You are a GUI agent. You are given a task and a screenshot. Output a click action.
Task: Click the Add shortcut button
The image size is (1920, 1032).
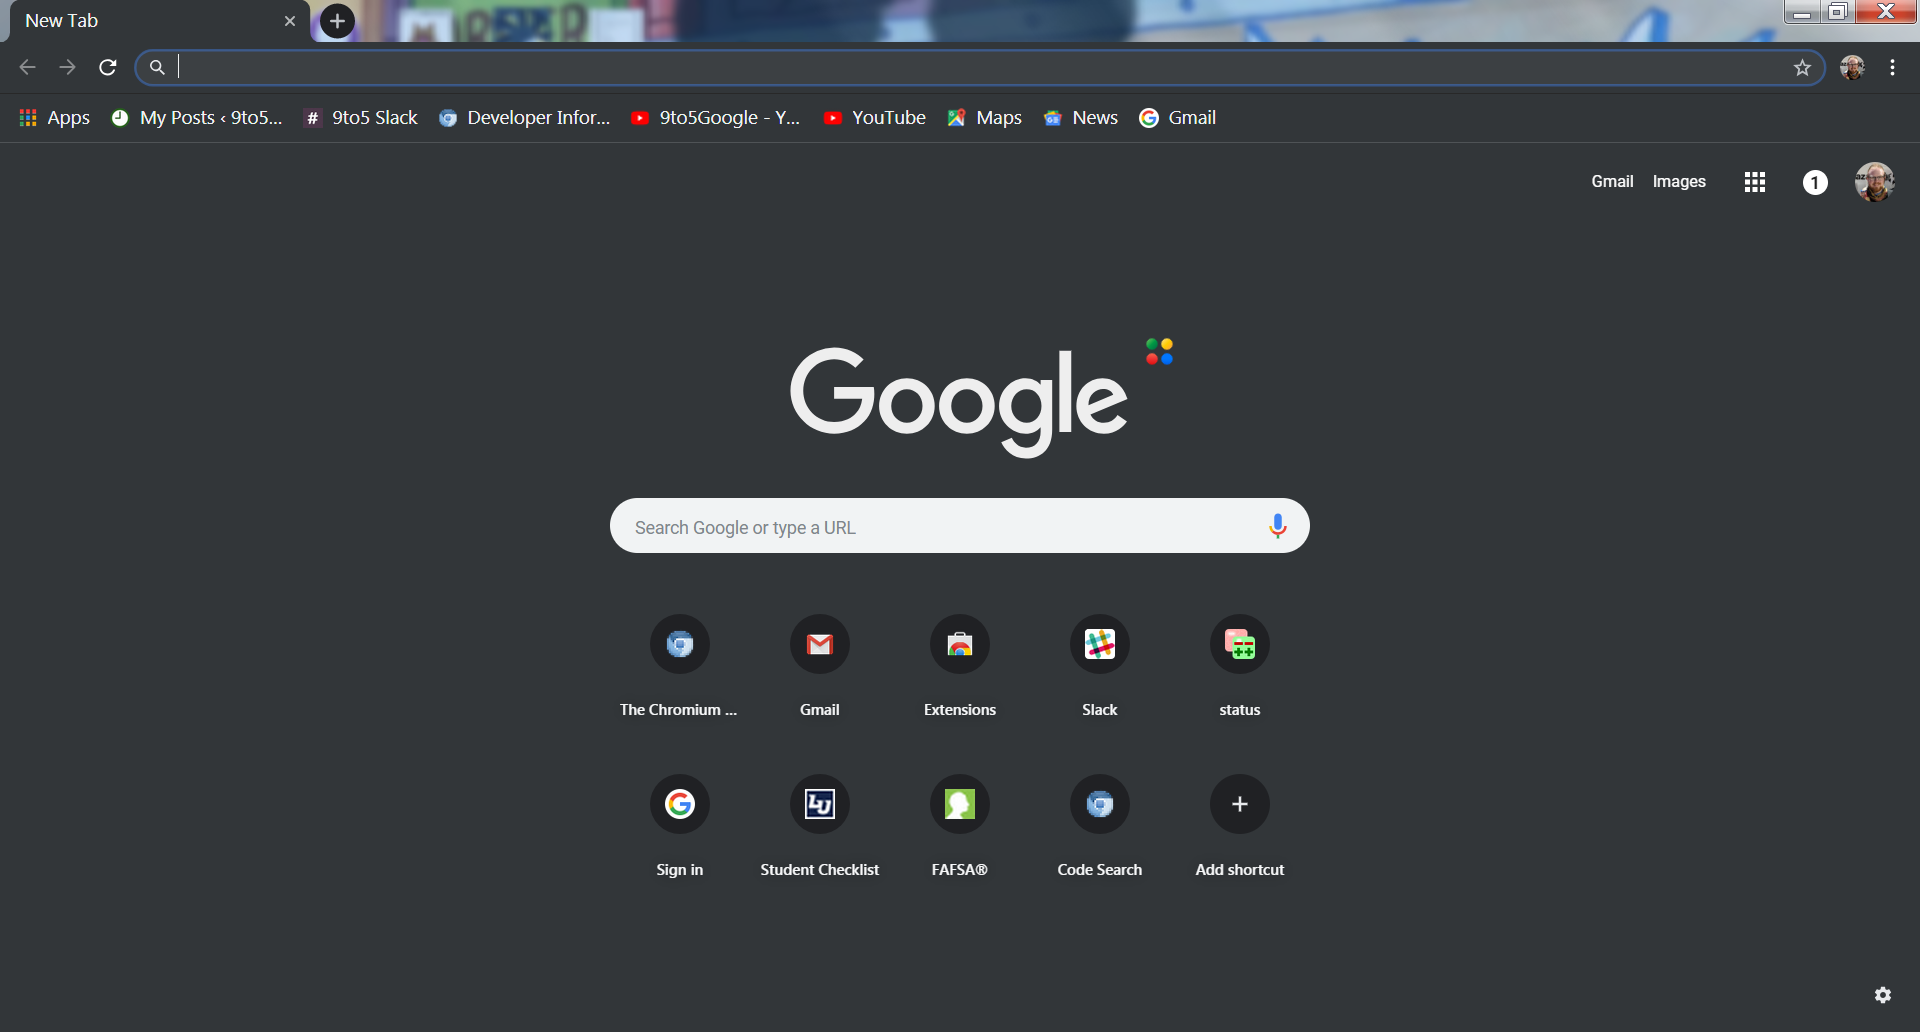pos(1239,805)
